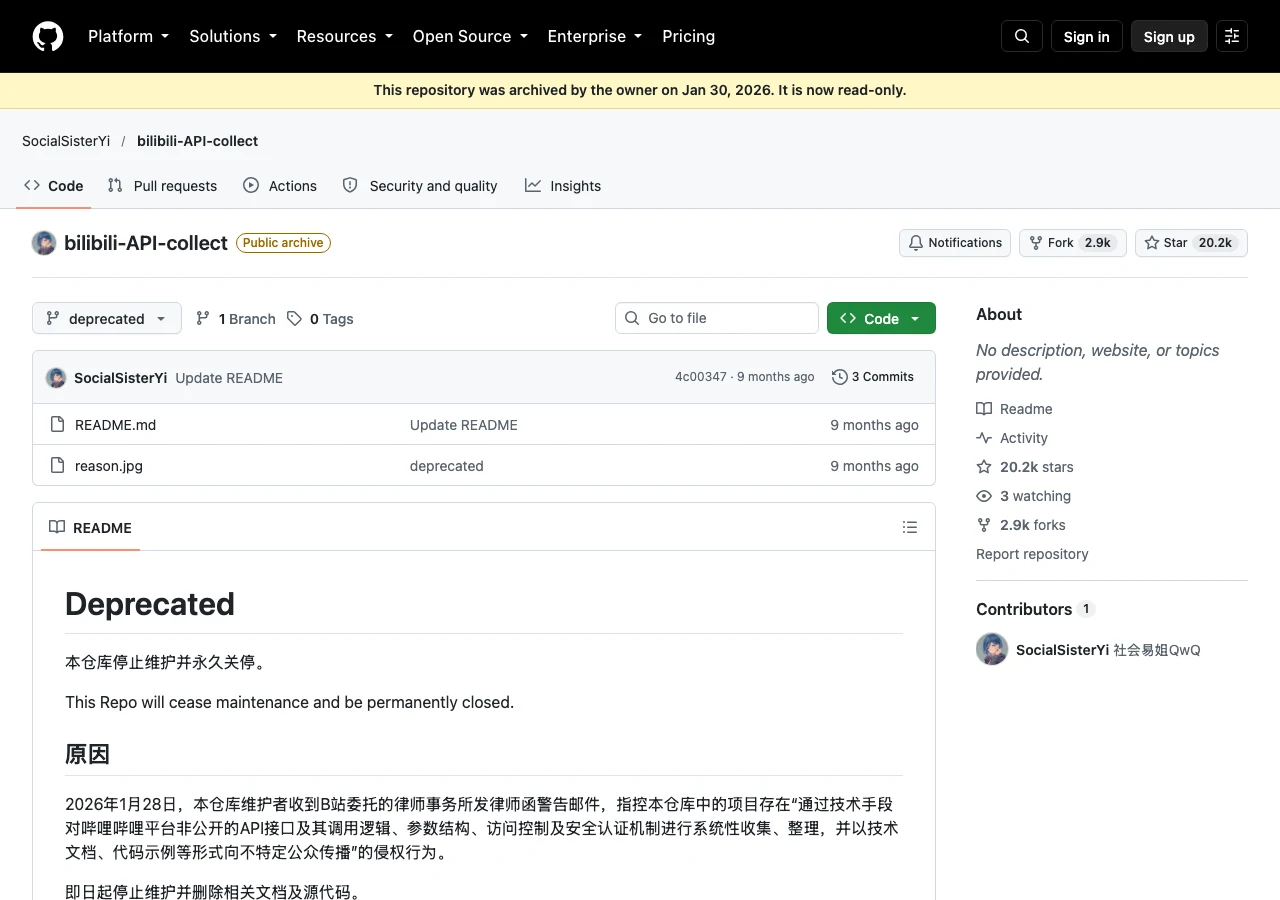Viewport: 1280px width, 900px height.
Task: Open the deprecated branch selector dropdown
Action: 107,318
